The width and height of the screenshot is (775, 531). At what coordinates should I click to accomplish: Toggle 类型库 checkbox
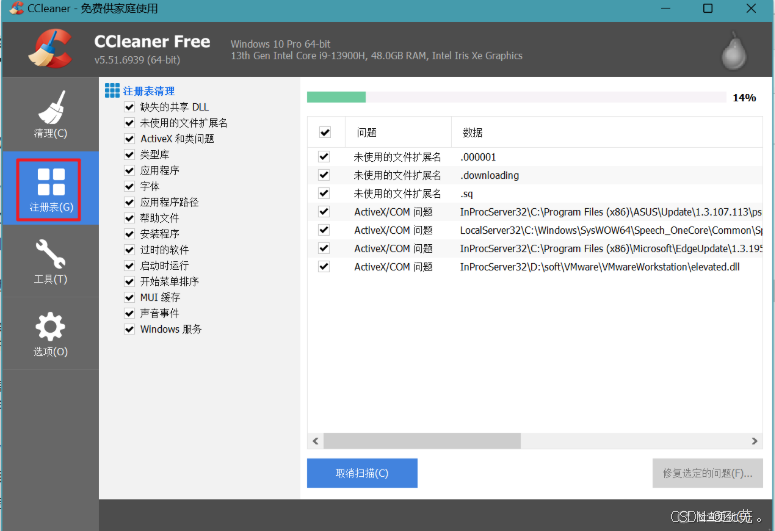[129, 154]
